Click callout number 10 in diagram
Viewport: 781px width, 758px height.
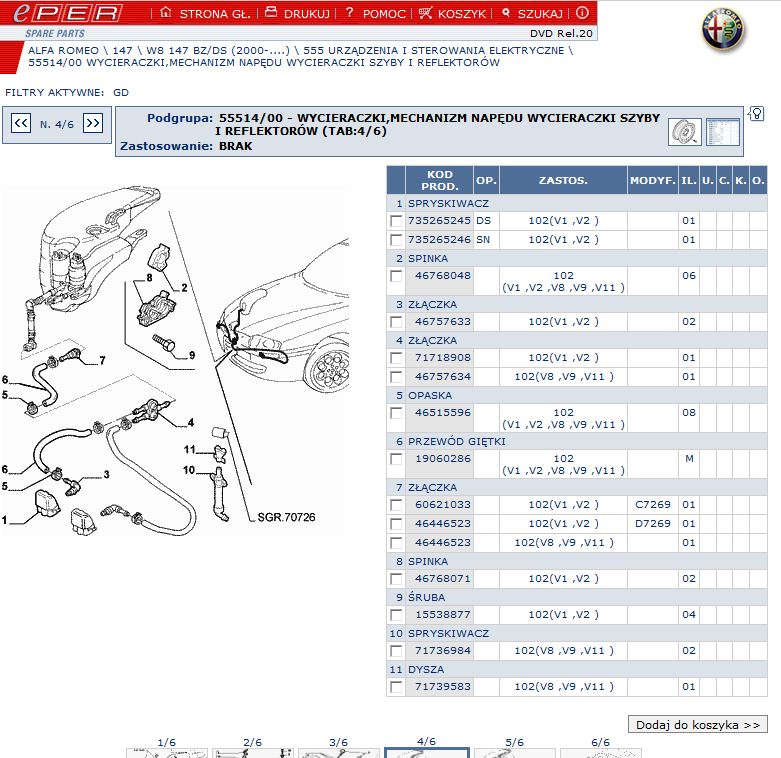click(189, 470)
